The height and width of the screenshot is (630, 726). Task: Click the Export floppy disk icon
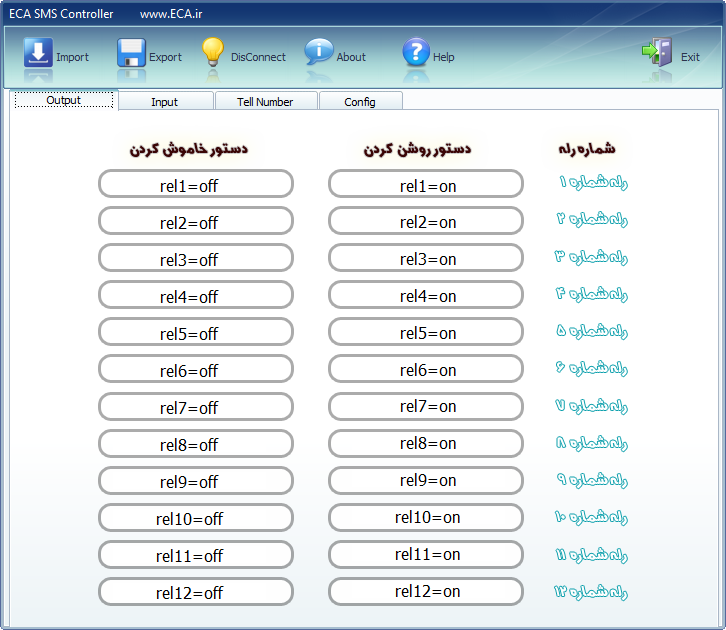pyautogui.click(x=131, y=53)
